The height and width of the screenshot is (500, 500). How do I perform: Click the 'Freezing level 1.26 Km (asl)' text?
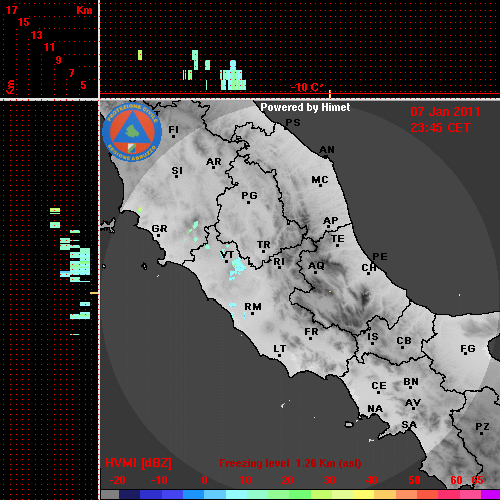point(290,463)
